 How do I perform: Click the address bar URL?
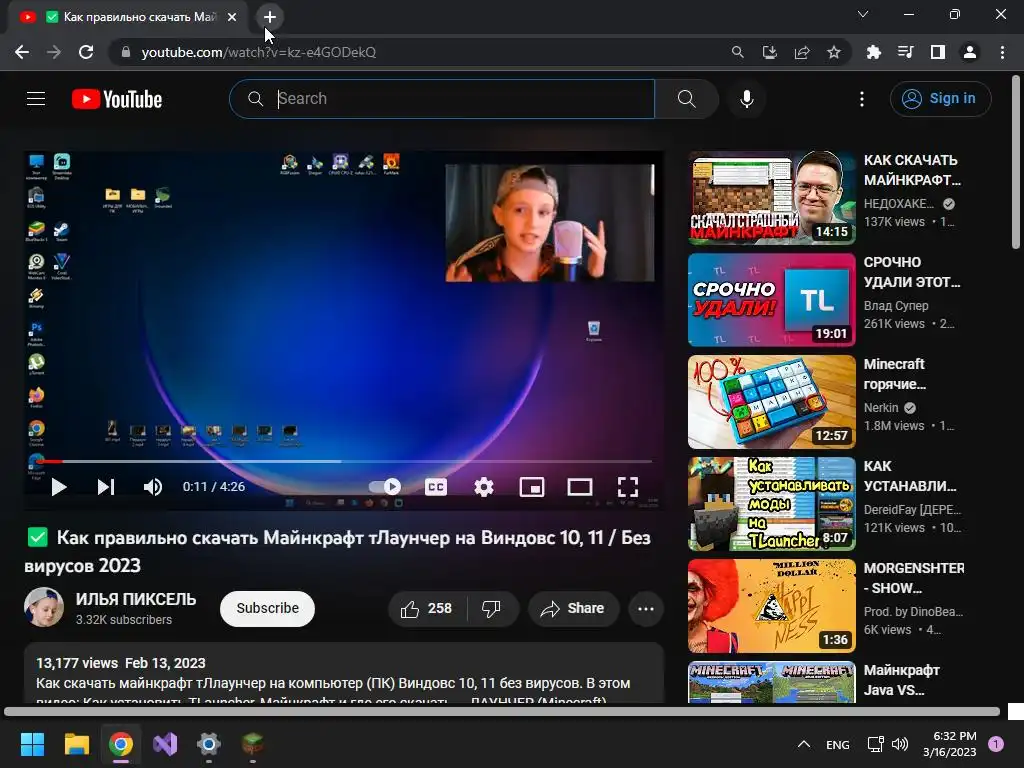(259, 52)
